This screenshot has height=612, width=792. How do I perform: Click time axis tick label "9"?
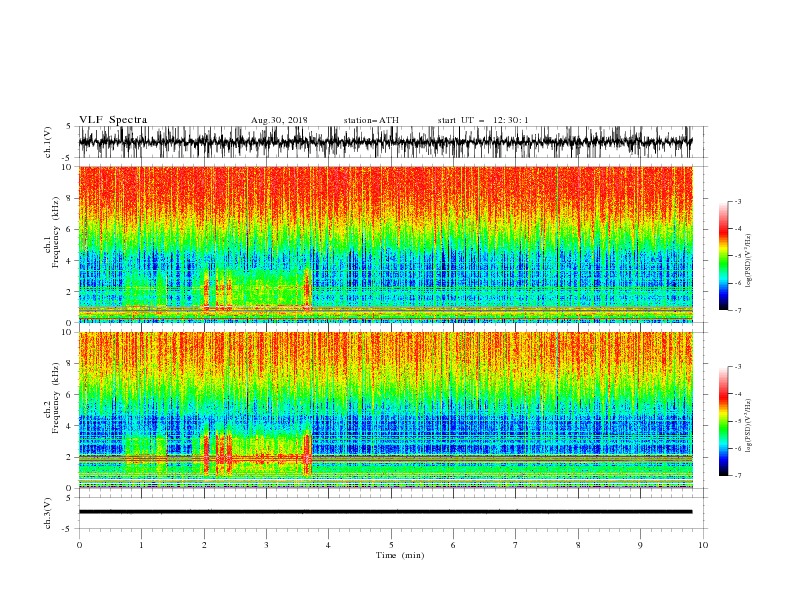[640, 545]
